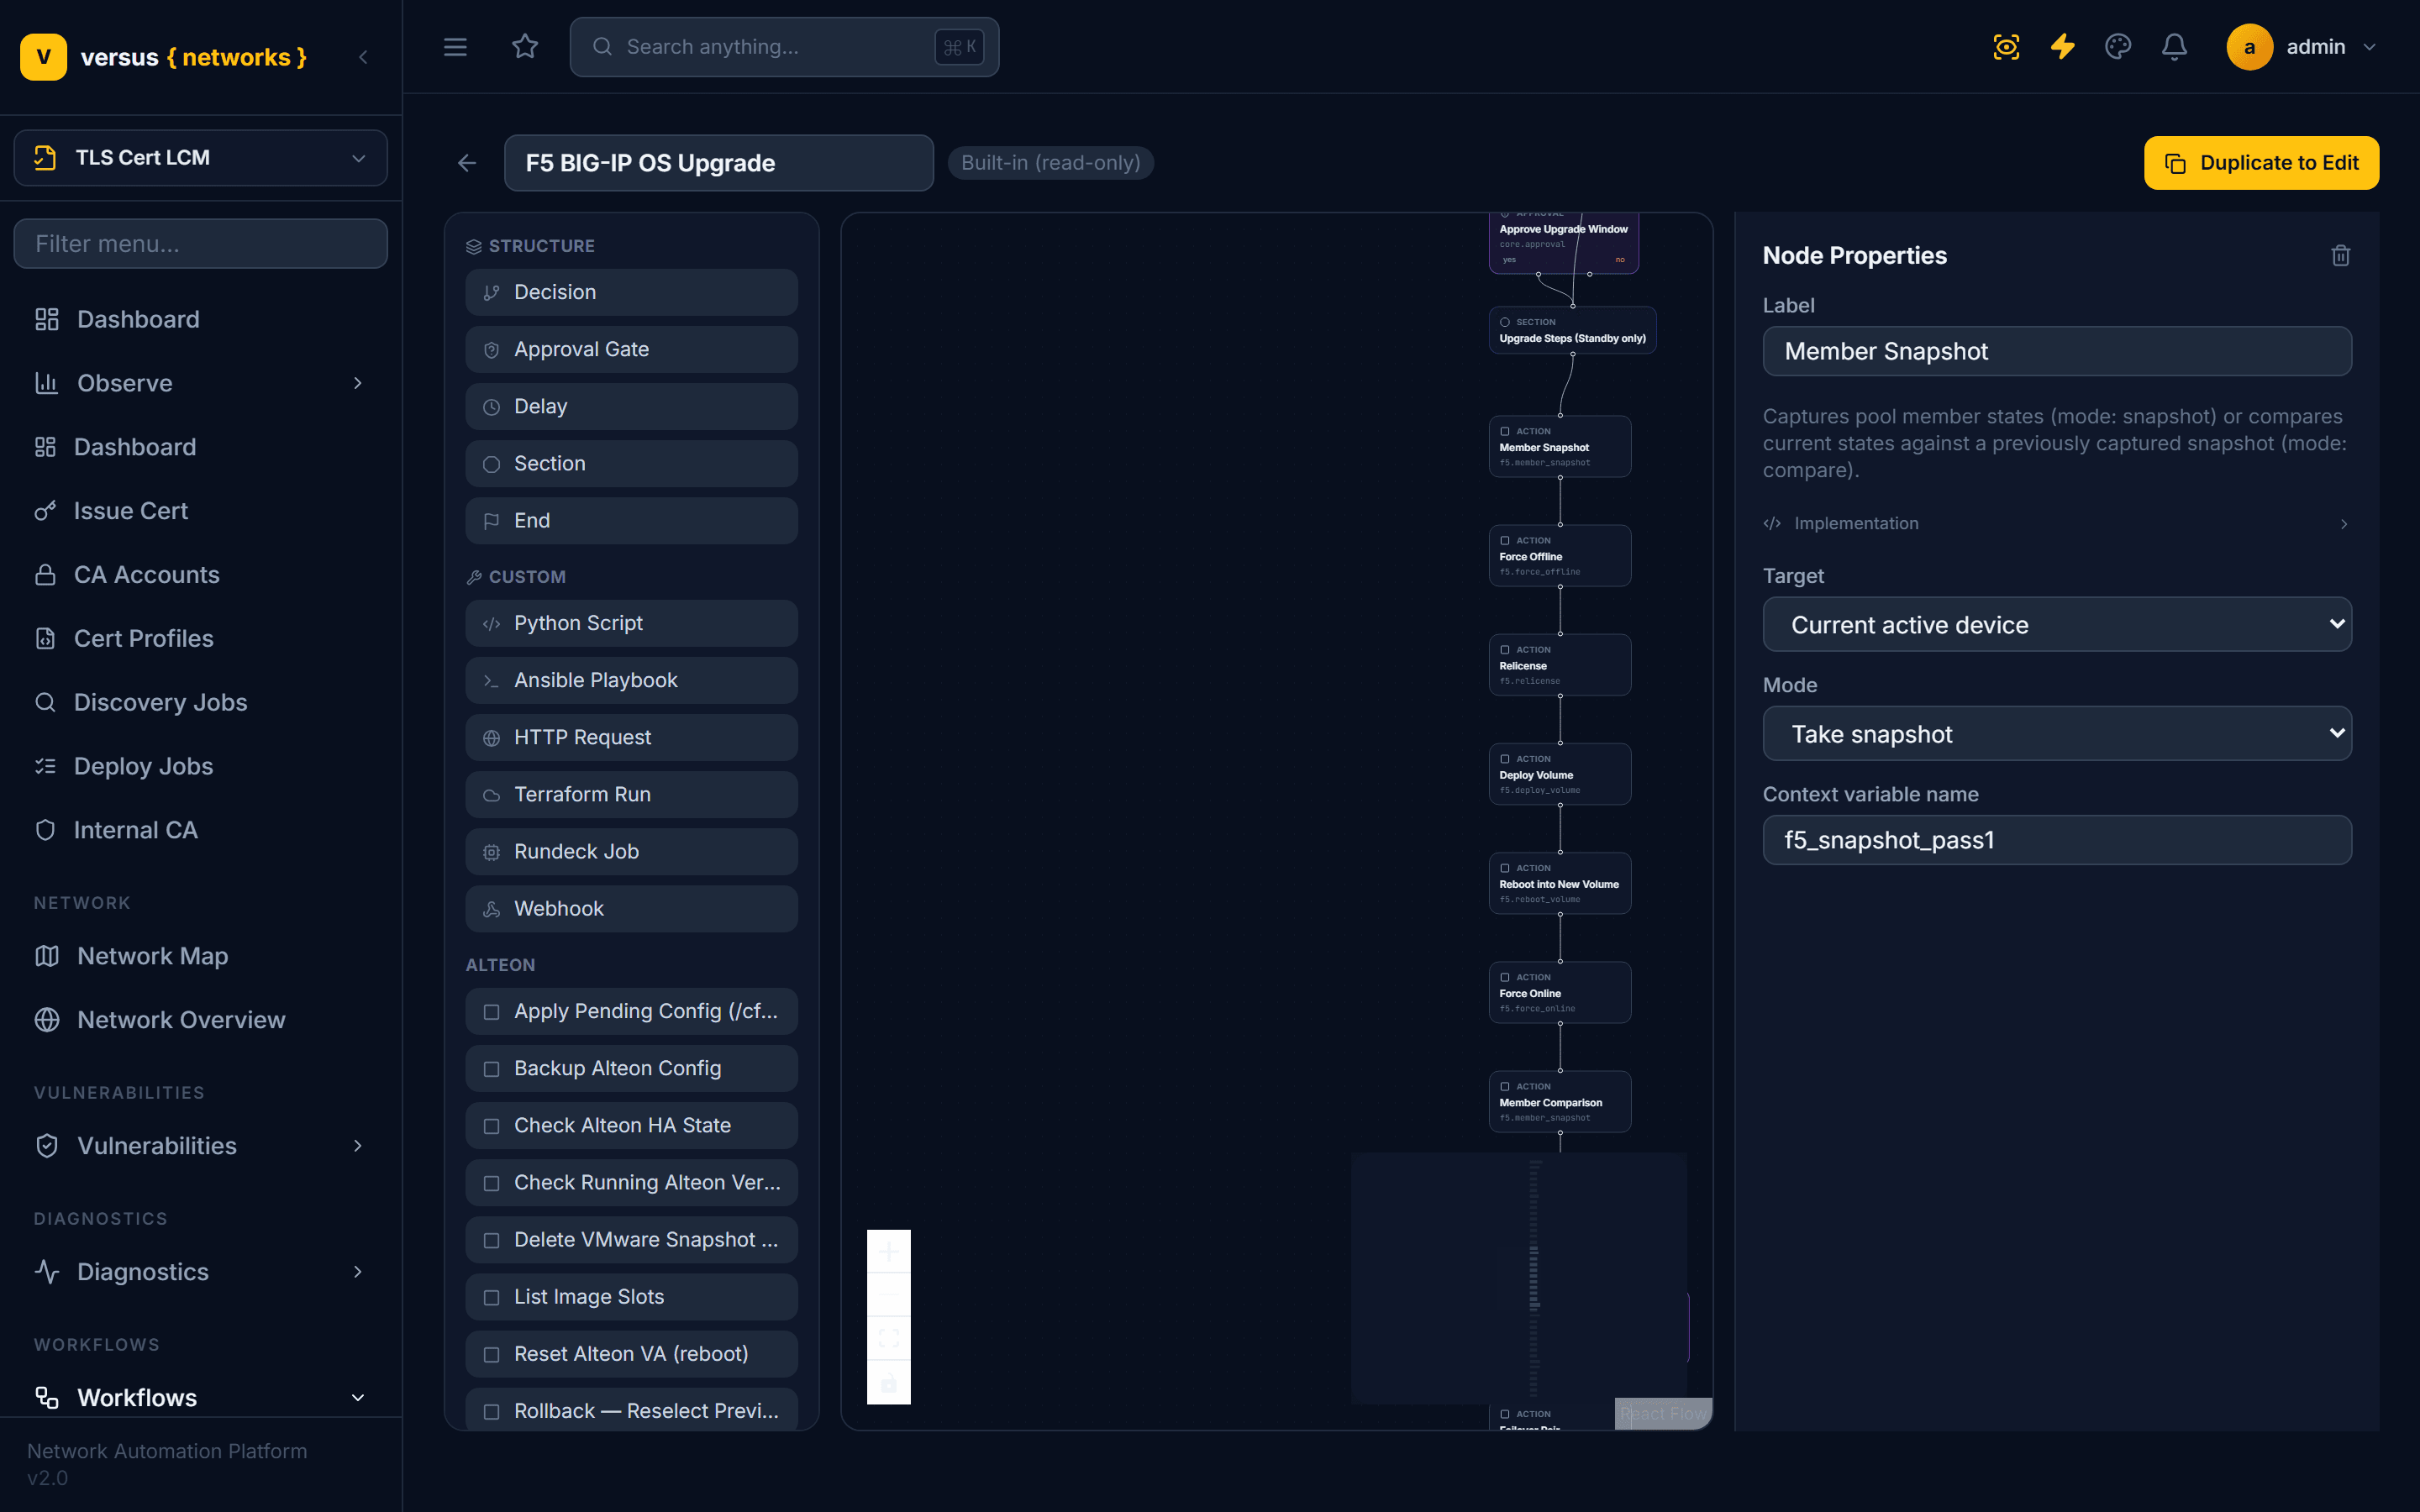
Task: Go back with the left arrow
Action: point(467,163)
